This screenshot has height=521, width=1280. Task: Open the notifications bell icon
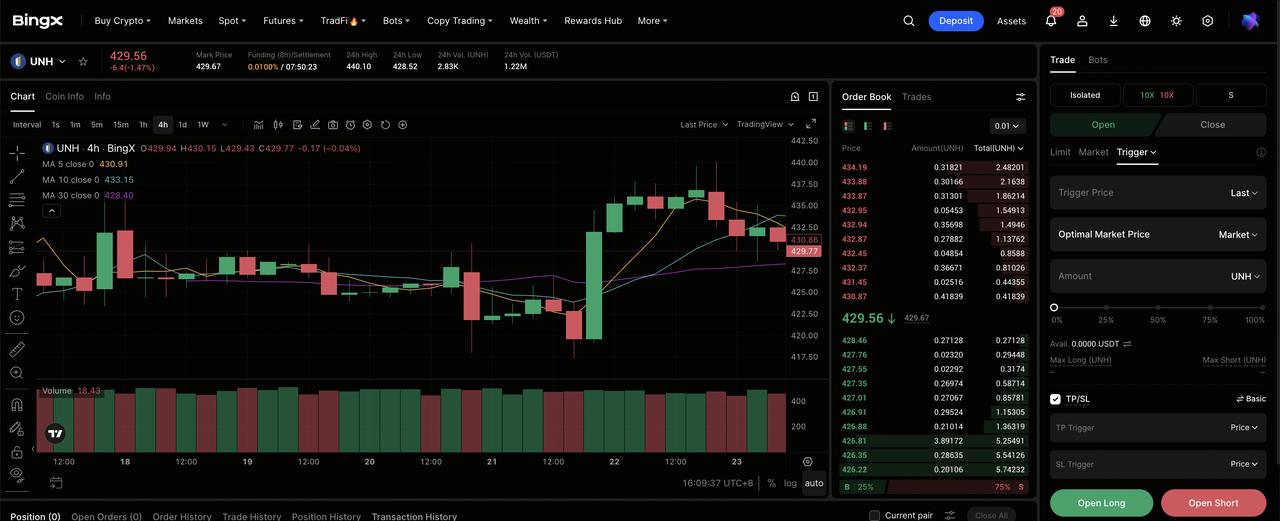[x=1050, y=20]
